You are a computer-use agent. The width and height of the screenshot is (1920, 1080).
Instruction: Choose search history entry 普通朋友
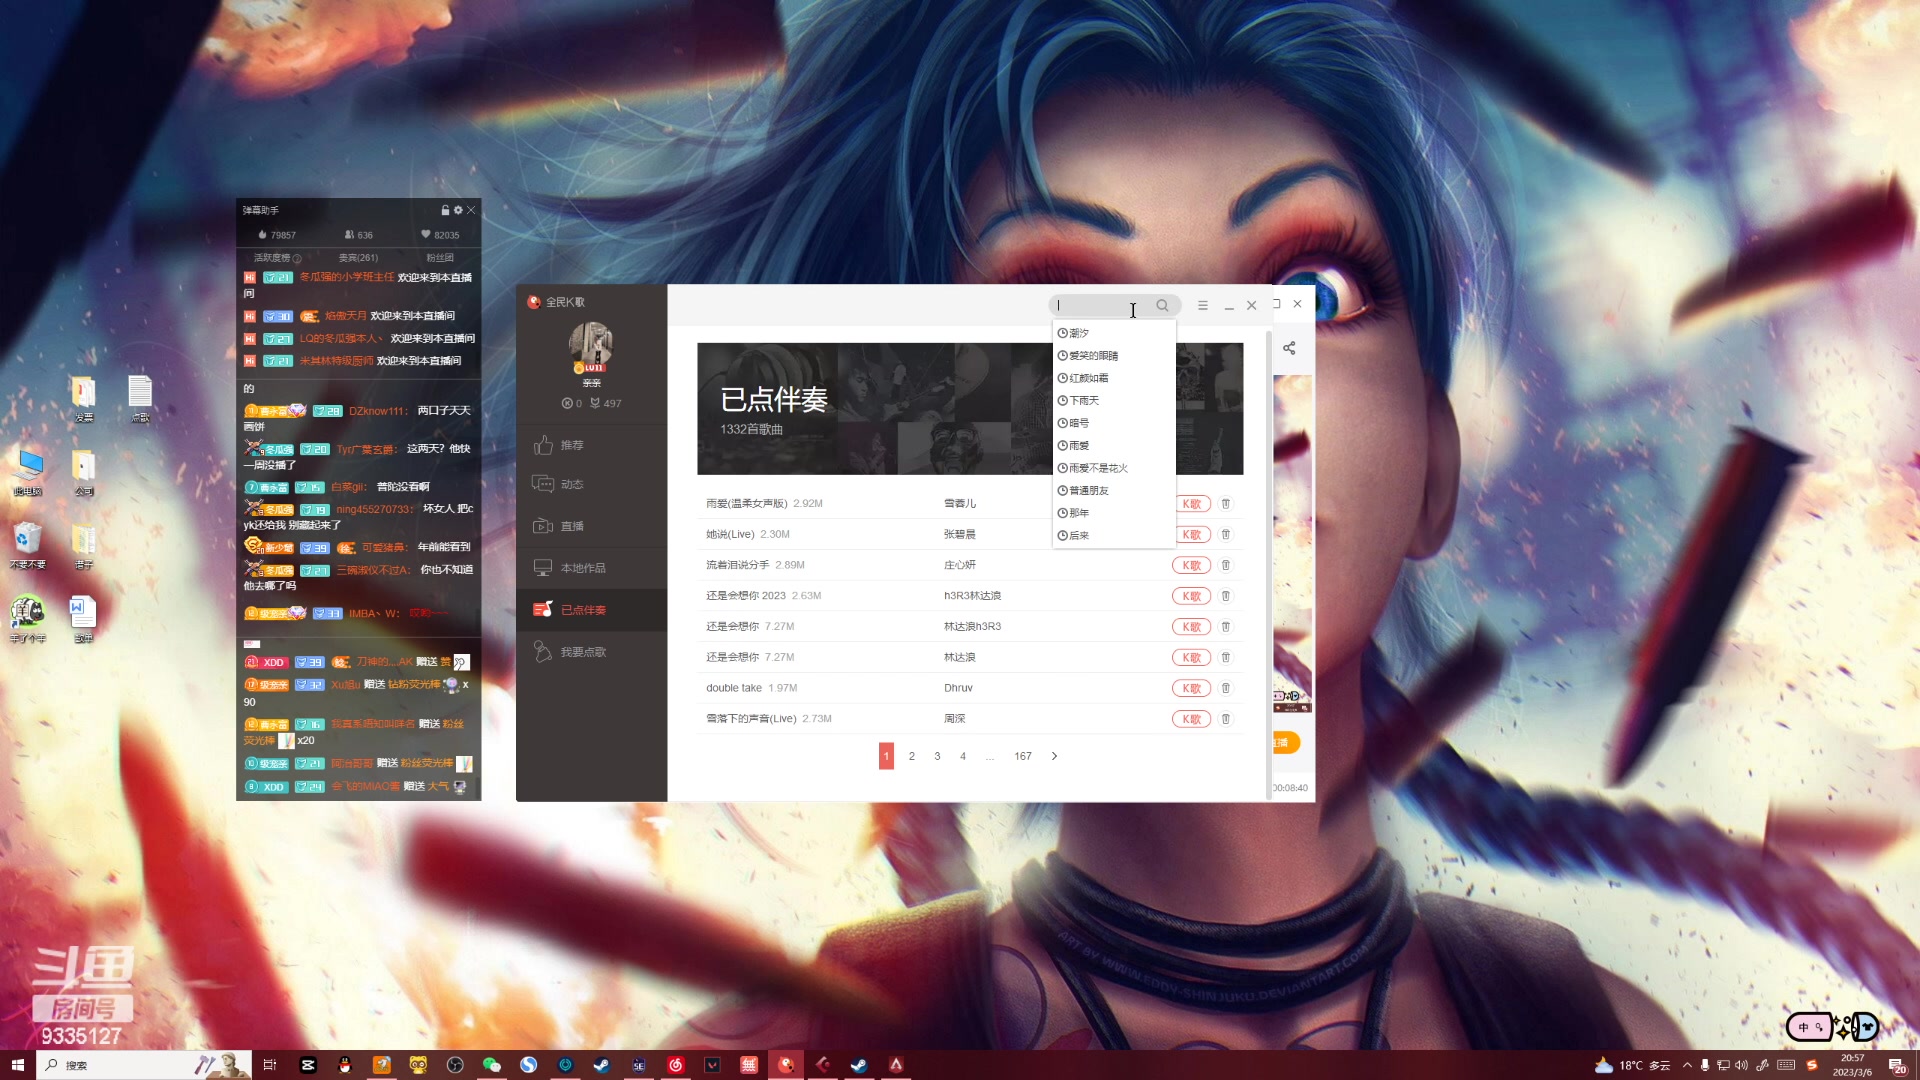[x=1114, y=490]
